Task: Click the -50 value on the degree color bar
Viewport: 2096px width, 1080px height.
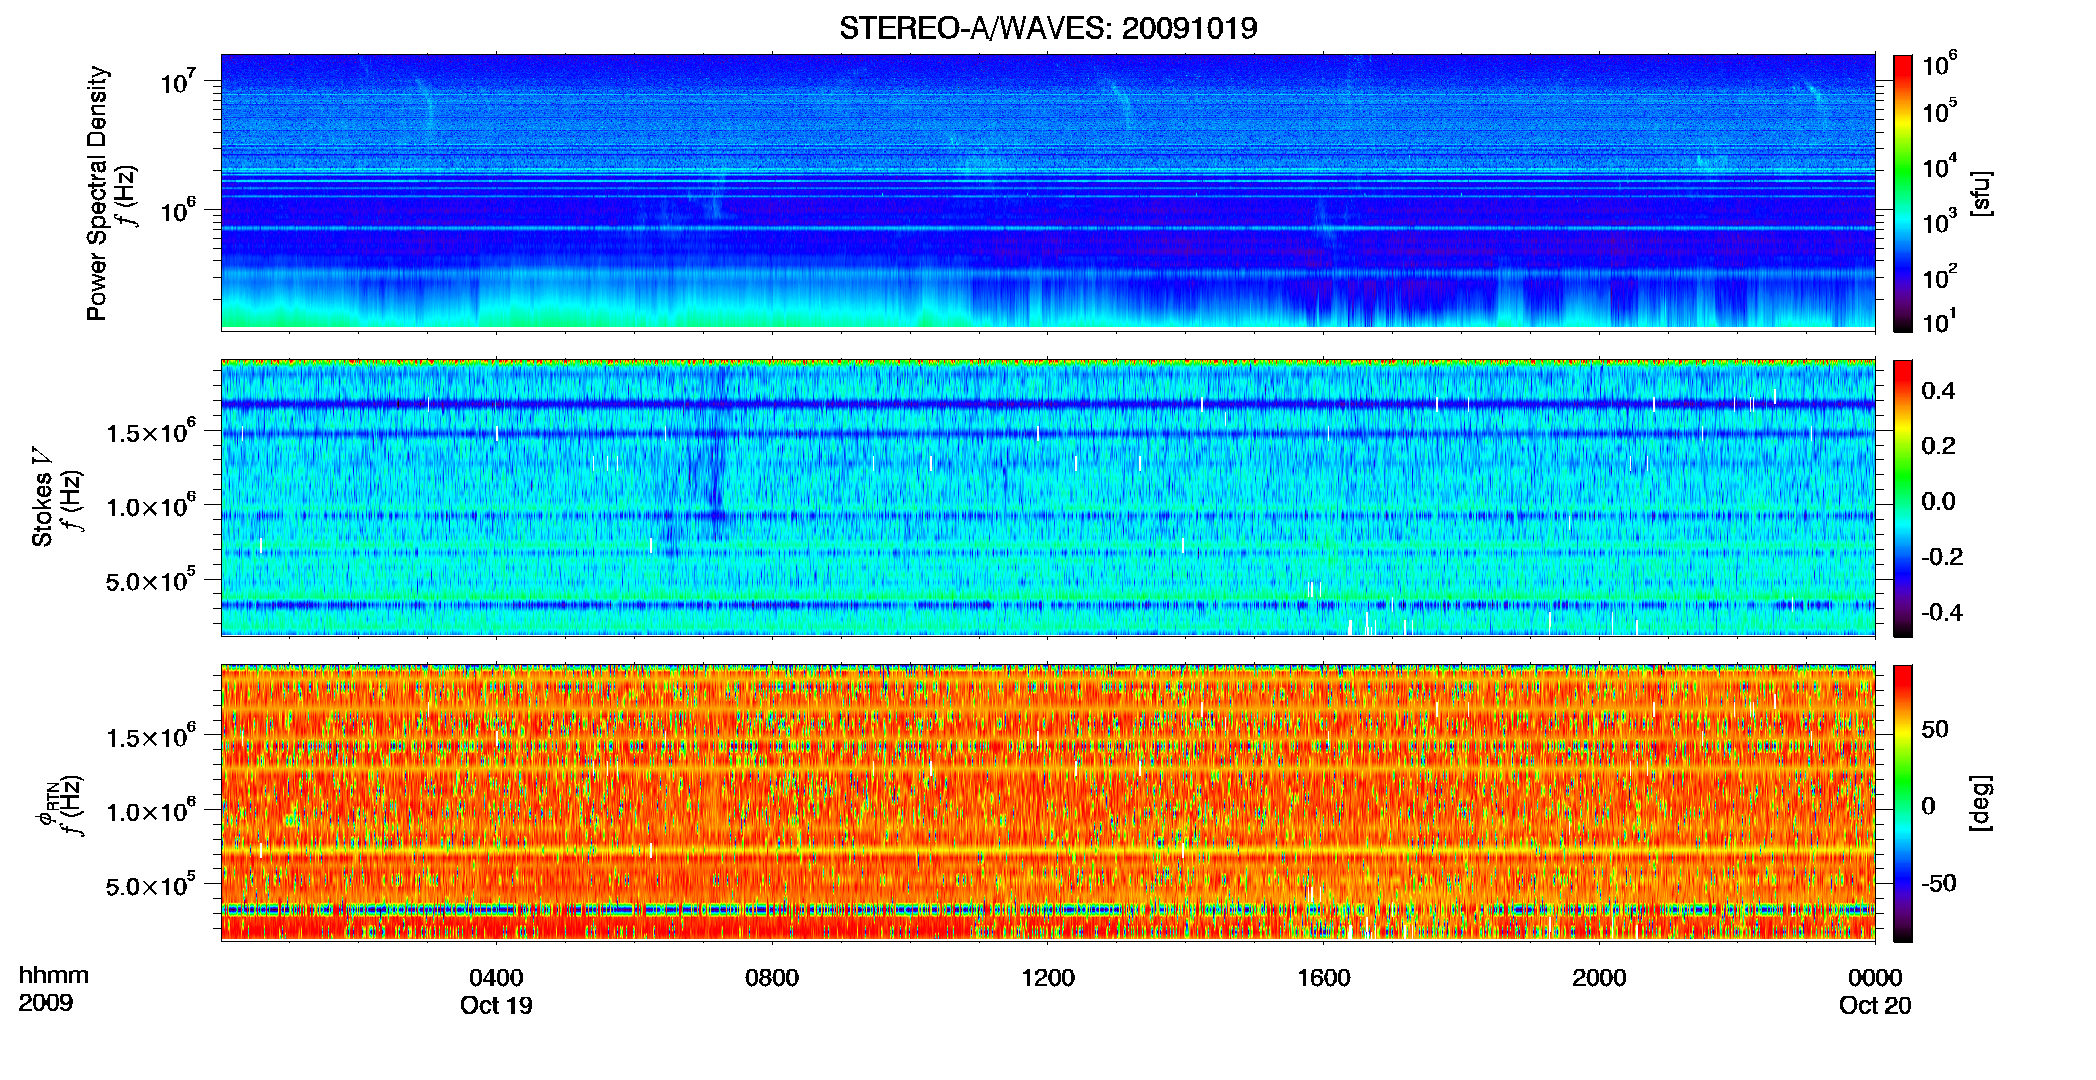Action: (x=1939, y=883)
